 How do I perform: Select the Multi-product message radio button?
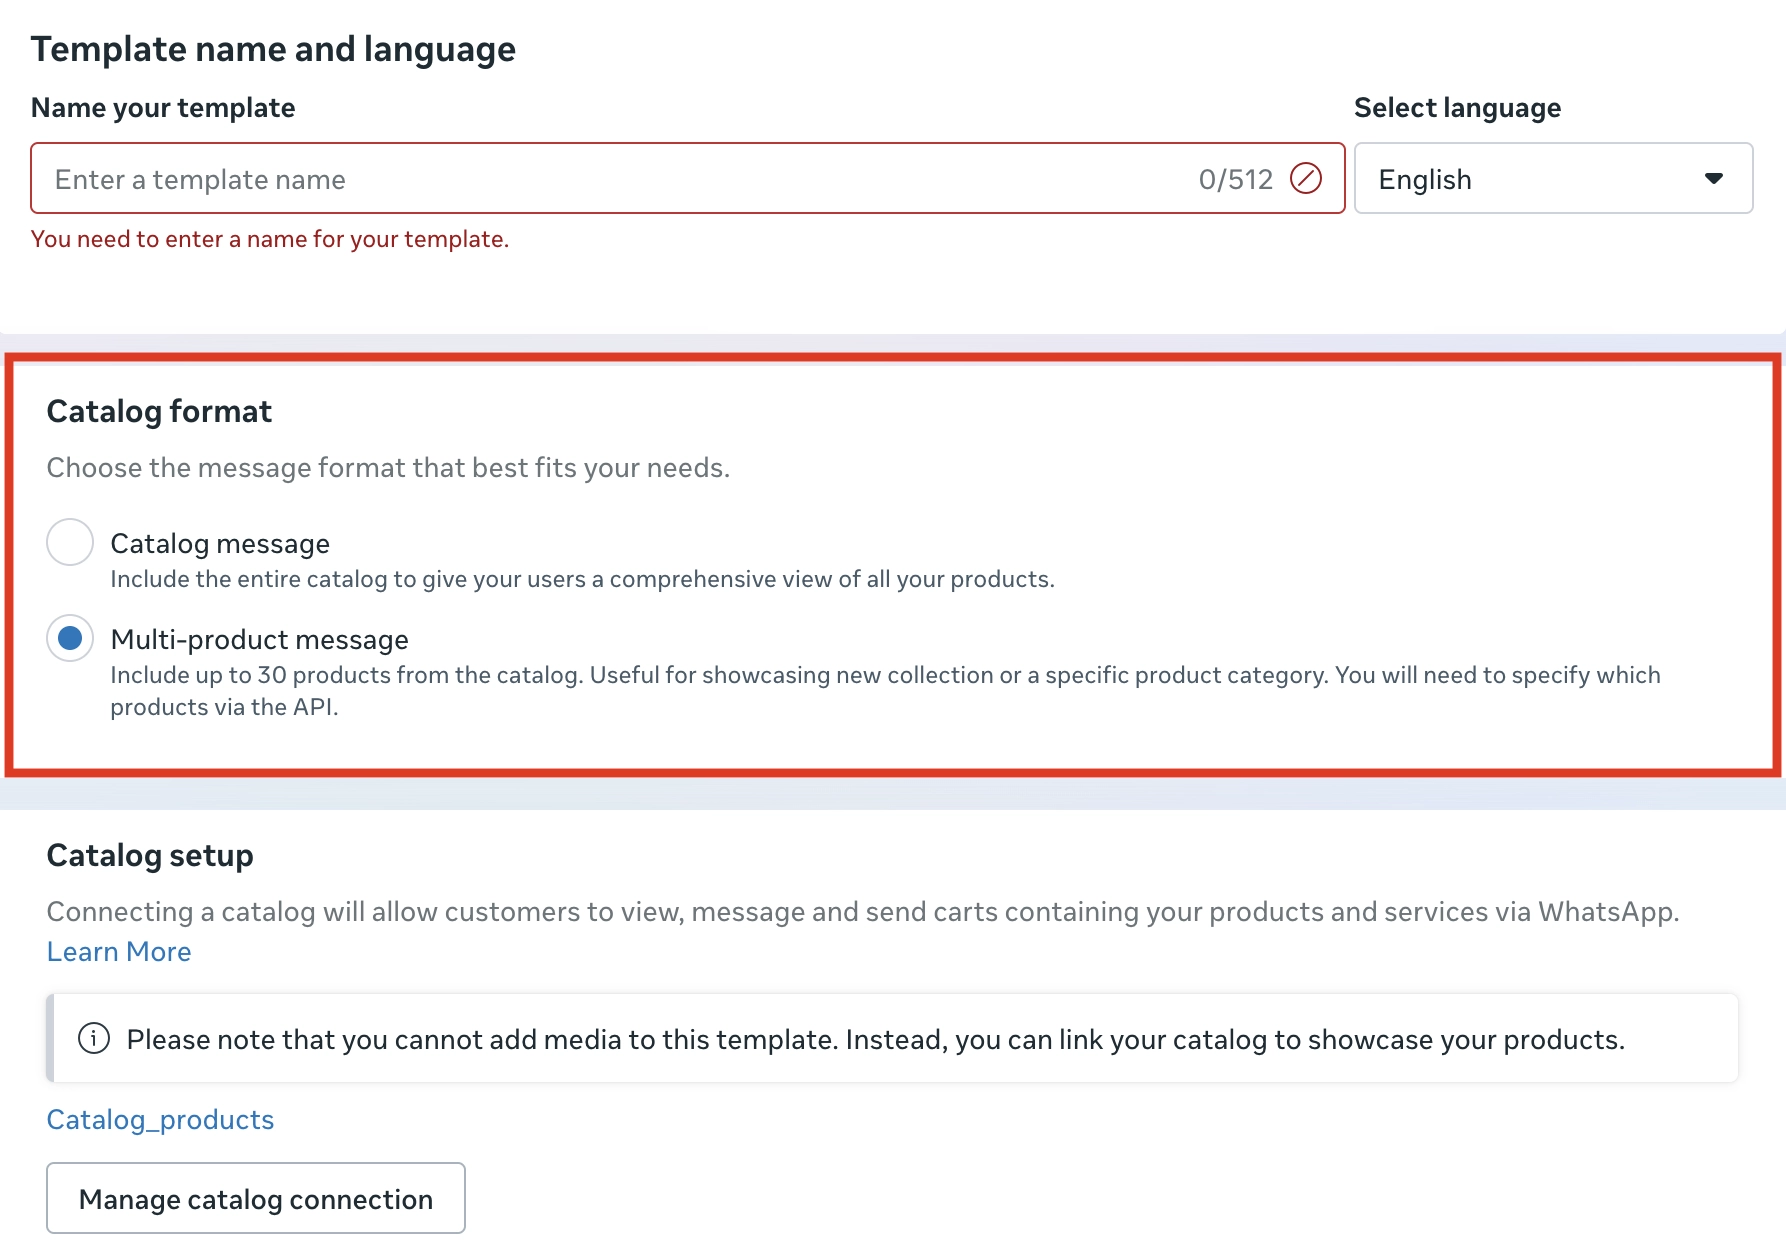pyautogui.click(x=70, y=639)
